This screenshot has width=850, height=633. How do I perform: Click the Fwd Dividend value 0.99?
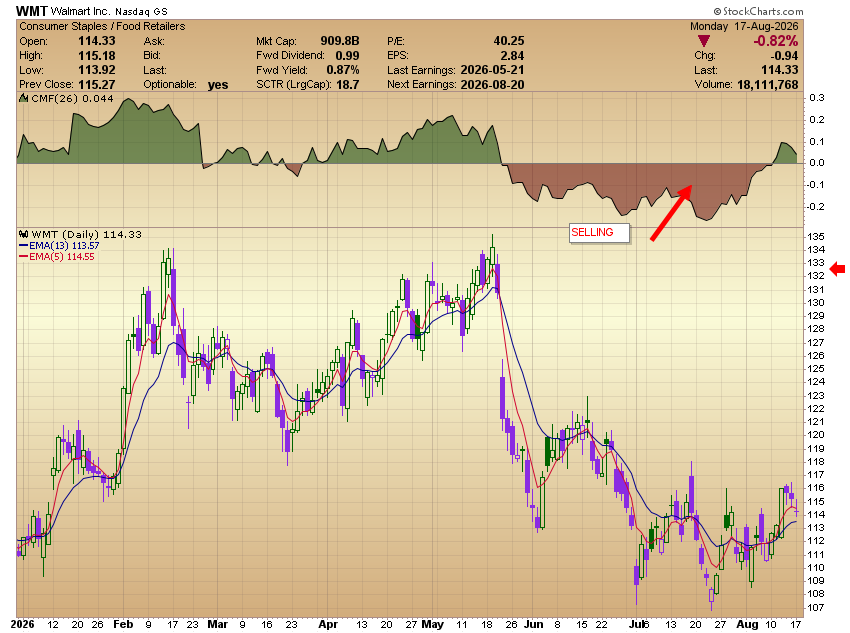tap(347, 55)
